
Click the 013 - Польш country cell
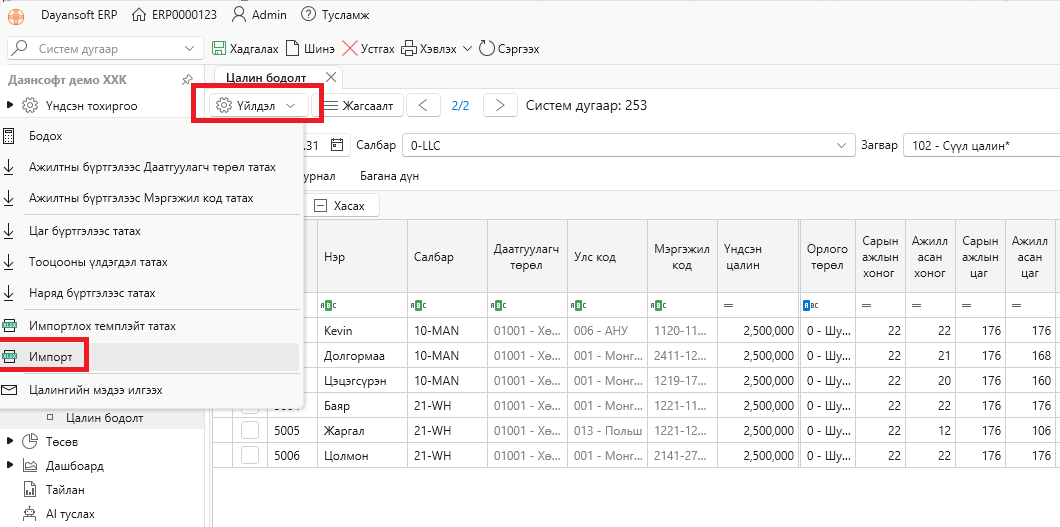tap(607, 430)
